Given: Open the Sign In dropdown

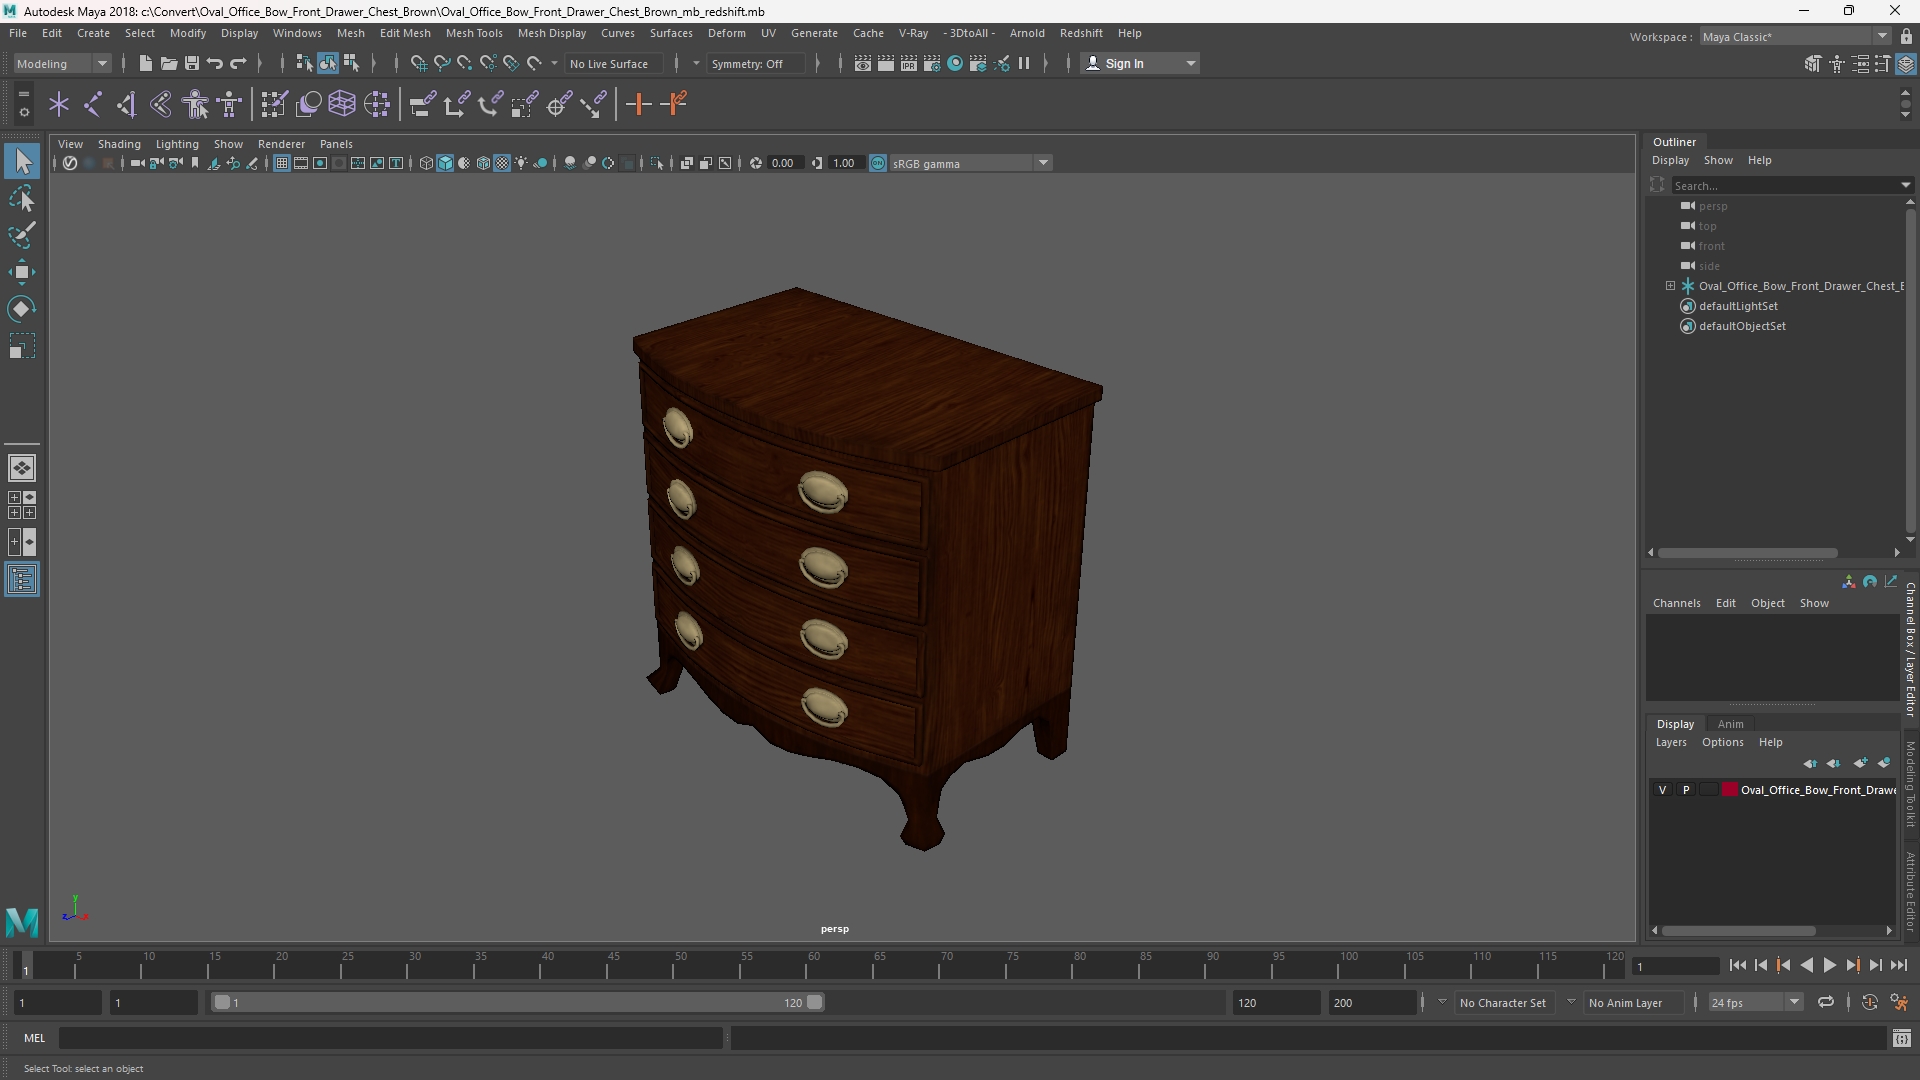Looking at the screenshot, I should (1141, 63).
